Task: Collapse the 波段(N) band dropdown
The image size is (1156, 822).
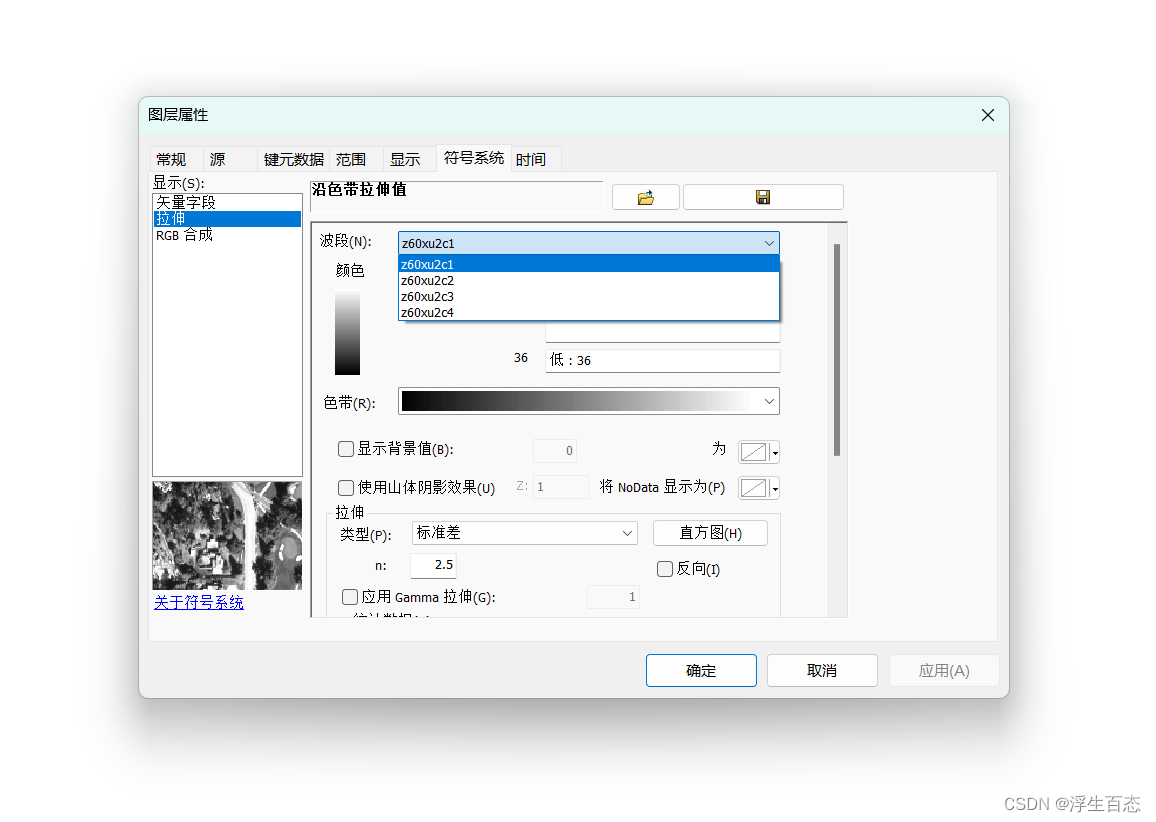Action: 769,243
